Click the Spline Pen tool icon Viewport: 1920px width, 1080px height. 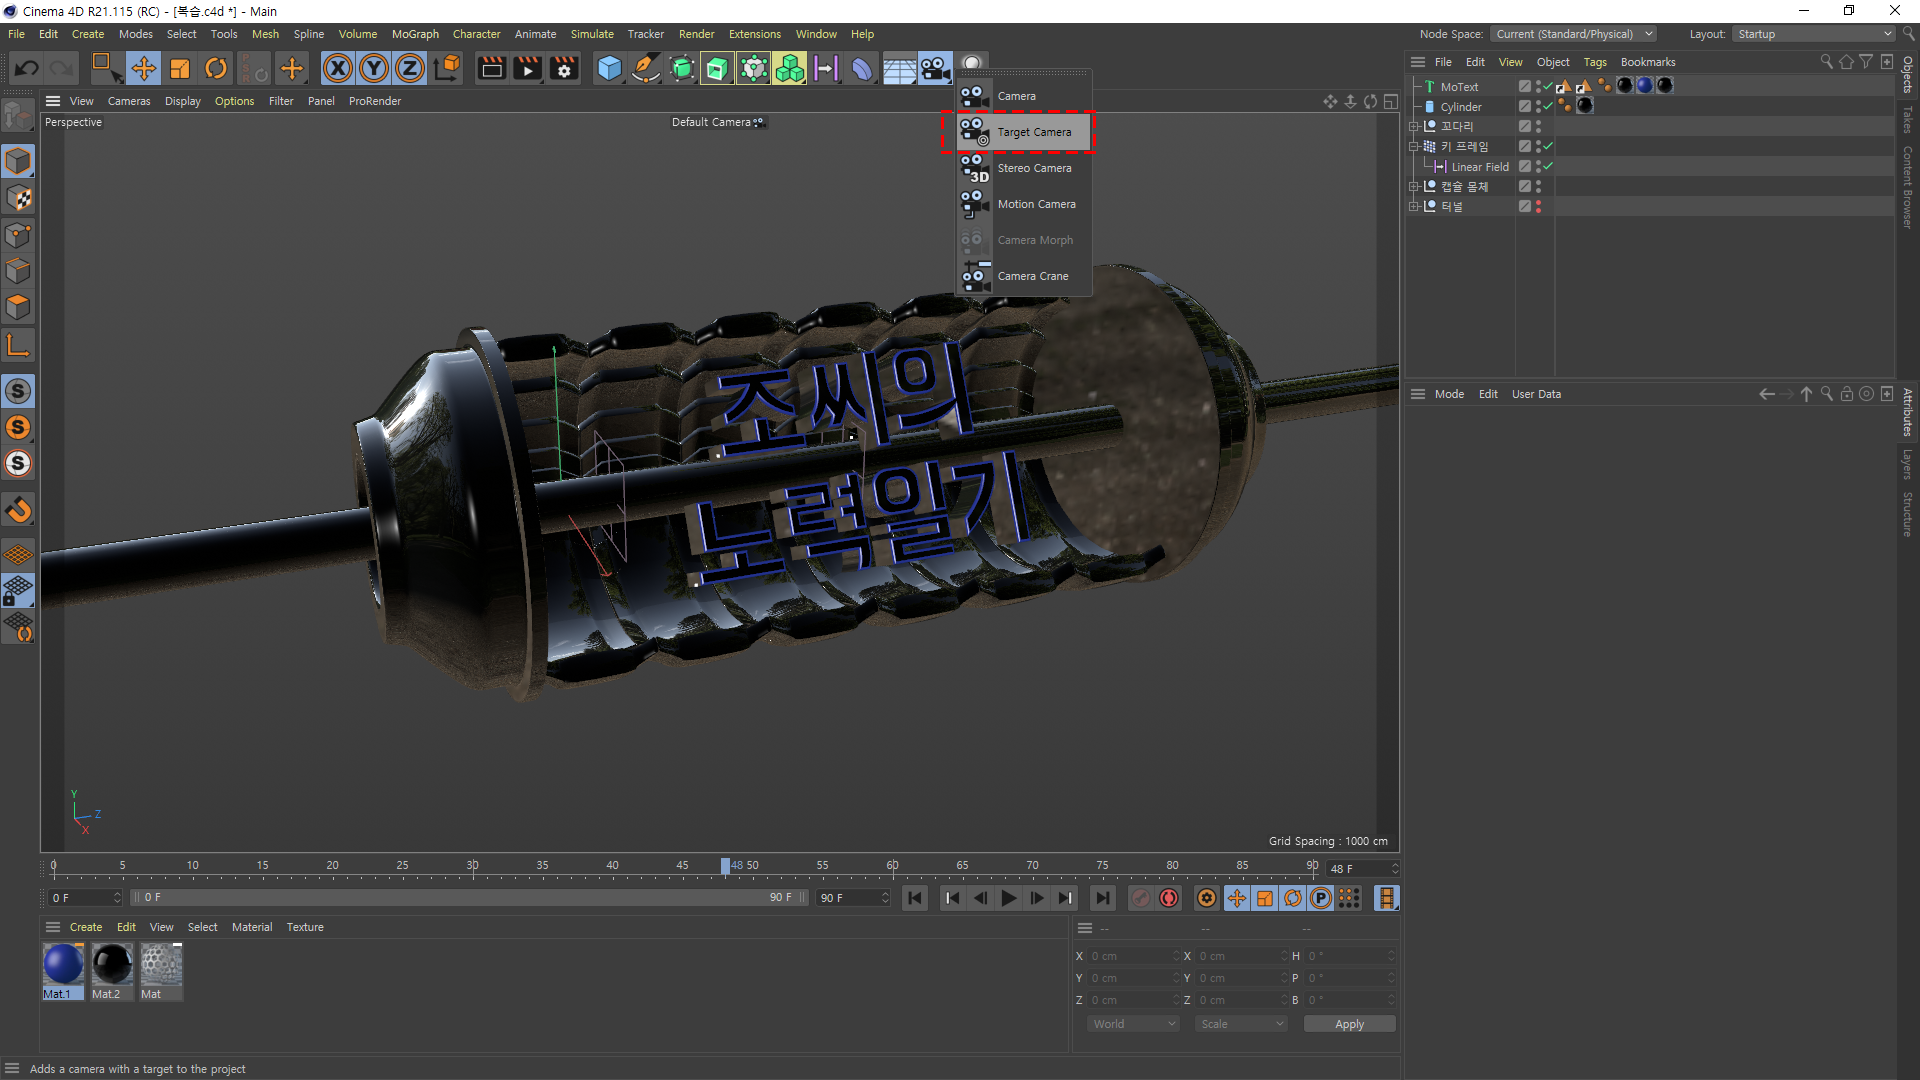pyautogui.click(x=646, y=68)
